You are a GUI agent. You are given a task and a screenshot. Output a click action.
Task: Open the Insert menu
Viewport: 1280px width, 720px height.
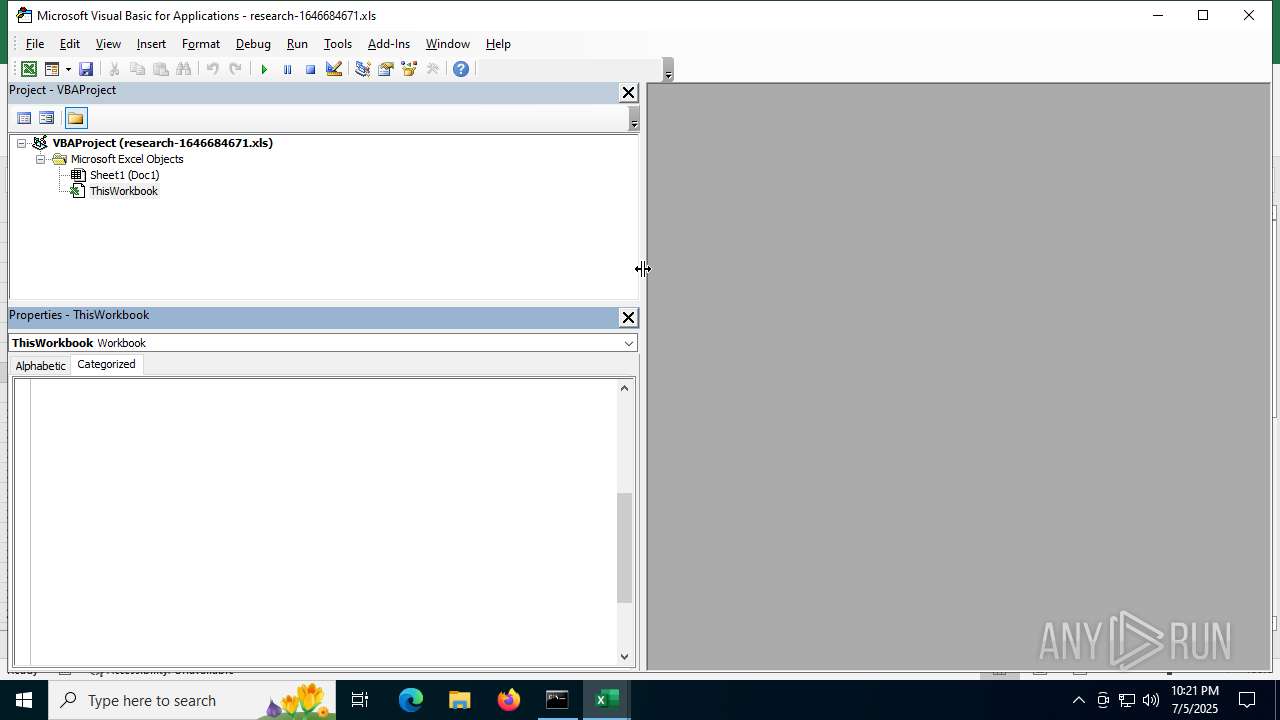(x=151, y=44)
